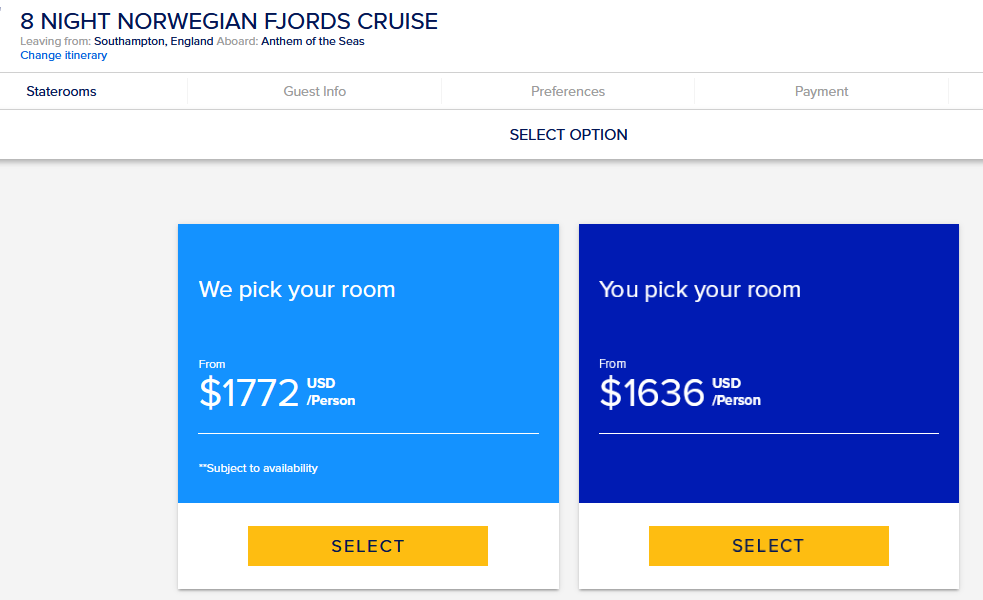Click Southampton, England departure text
This screenshot has width=983, height=600.
(154, 41)
